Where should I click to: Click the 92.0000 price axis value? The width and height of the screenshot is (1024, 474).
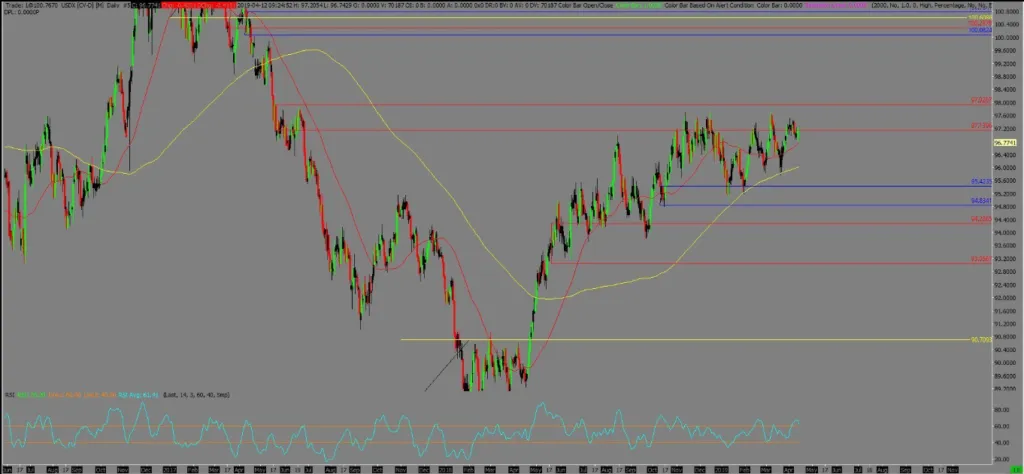[1004, 298]
